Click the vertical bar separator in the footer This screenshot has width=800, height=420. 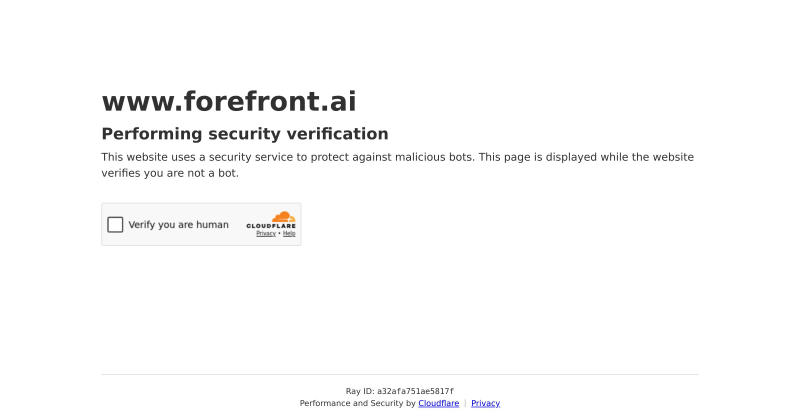point(465,403)
